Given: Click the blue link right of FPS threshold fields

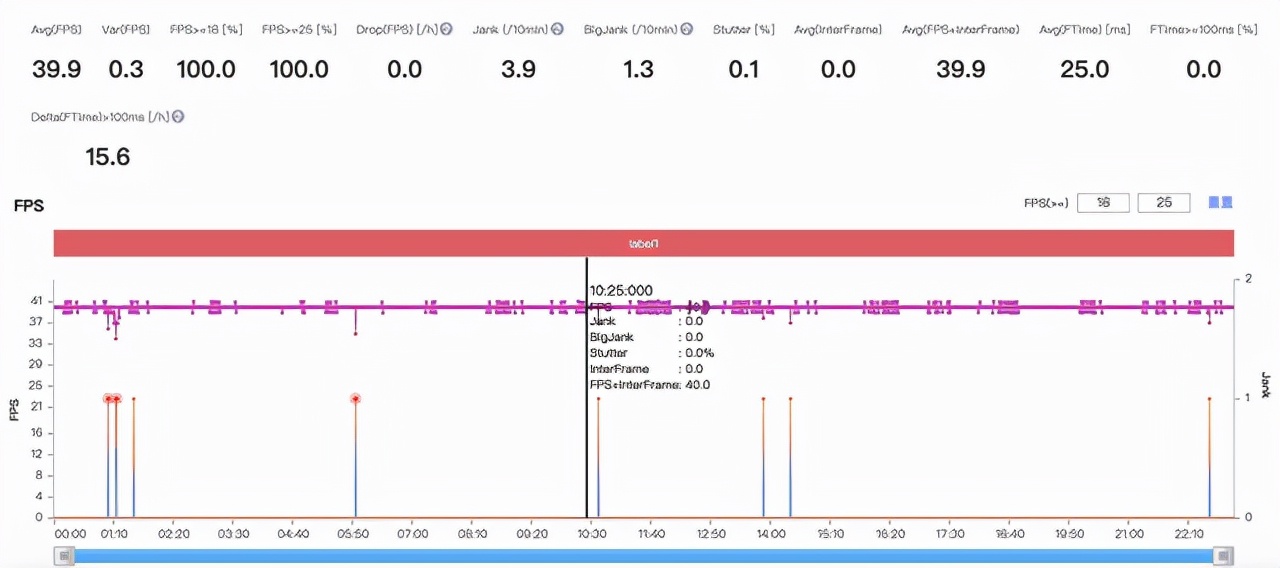Looking at the screenshot, I should coord(1220,203).
